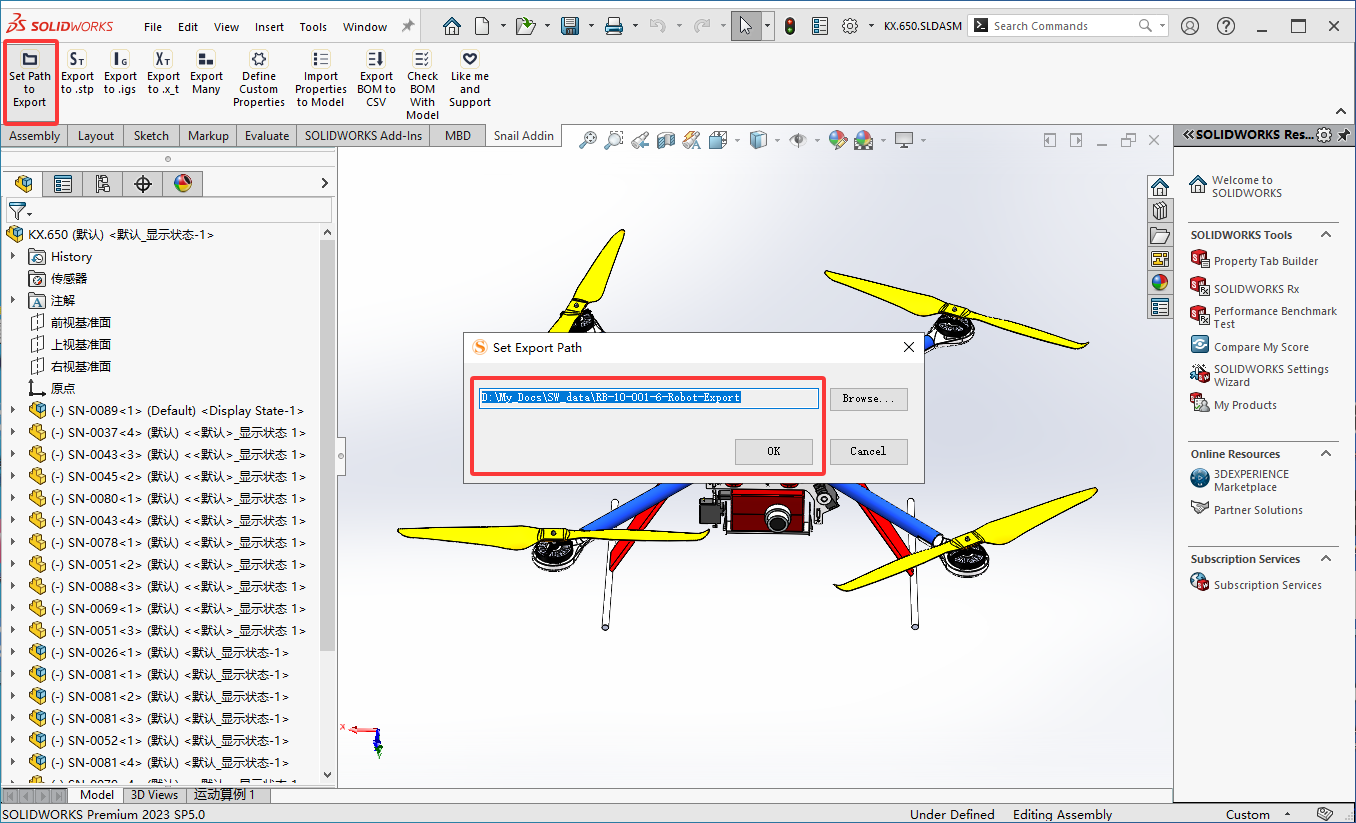Click Export BOM to CSV
The image size is (1356, 823).
click(376, 80)
